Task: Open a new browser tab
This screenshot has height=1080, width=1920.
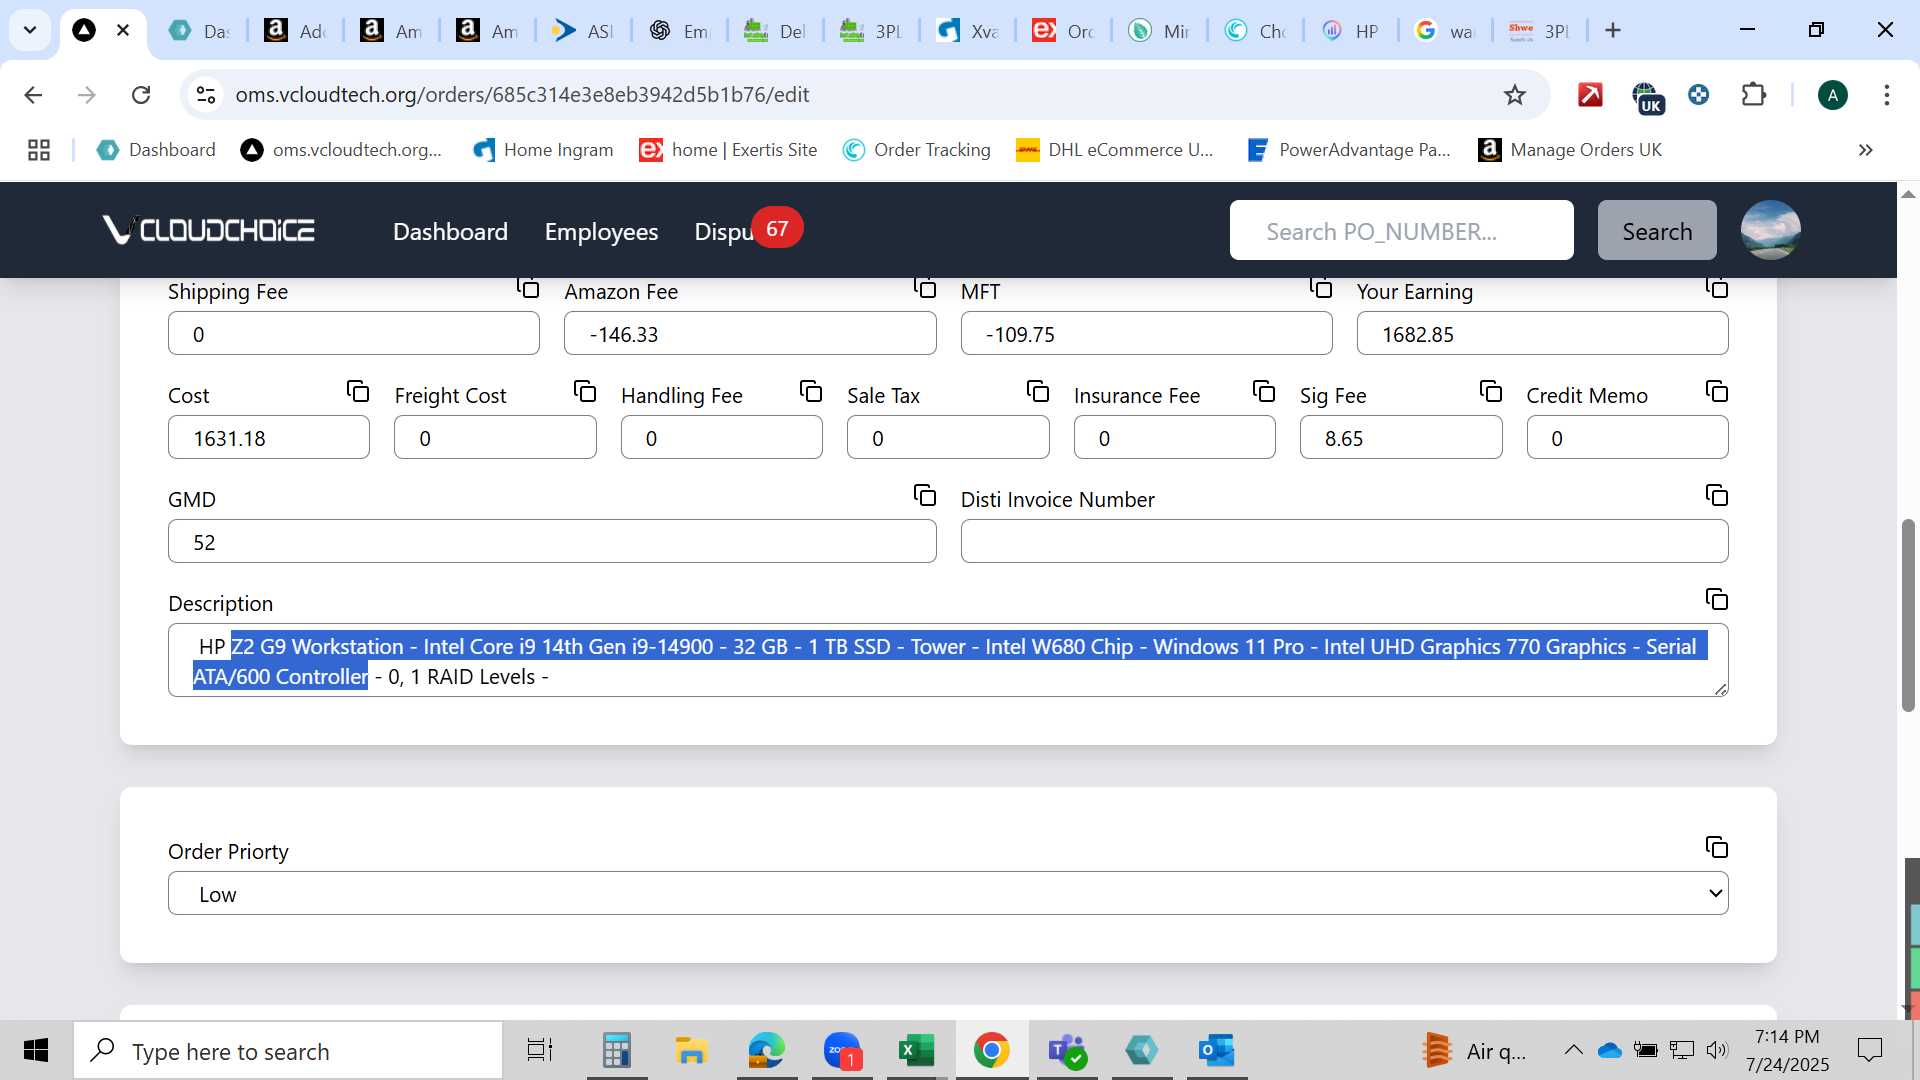Action: pos(1613,31)
